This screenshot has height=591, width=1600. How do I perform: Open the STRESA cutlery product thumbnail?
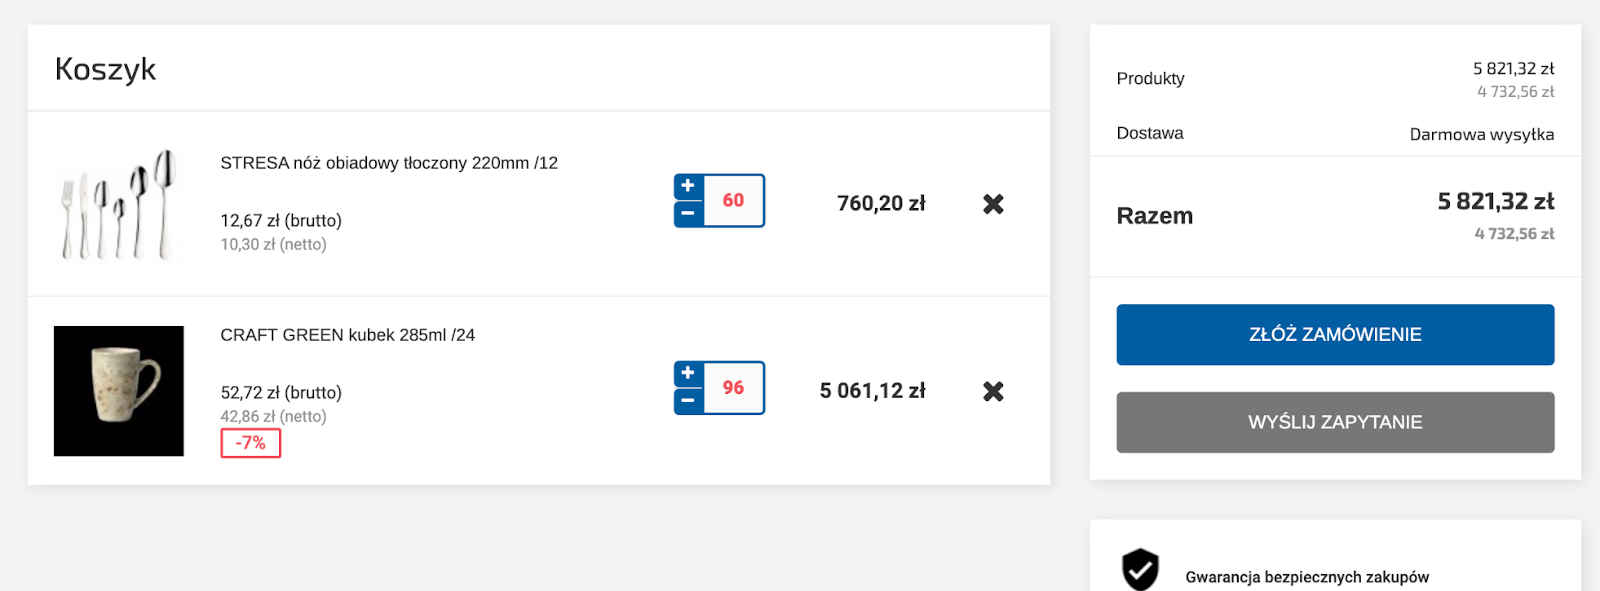(119, 204)
